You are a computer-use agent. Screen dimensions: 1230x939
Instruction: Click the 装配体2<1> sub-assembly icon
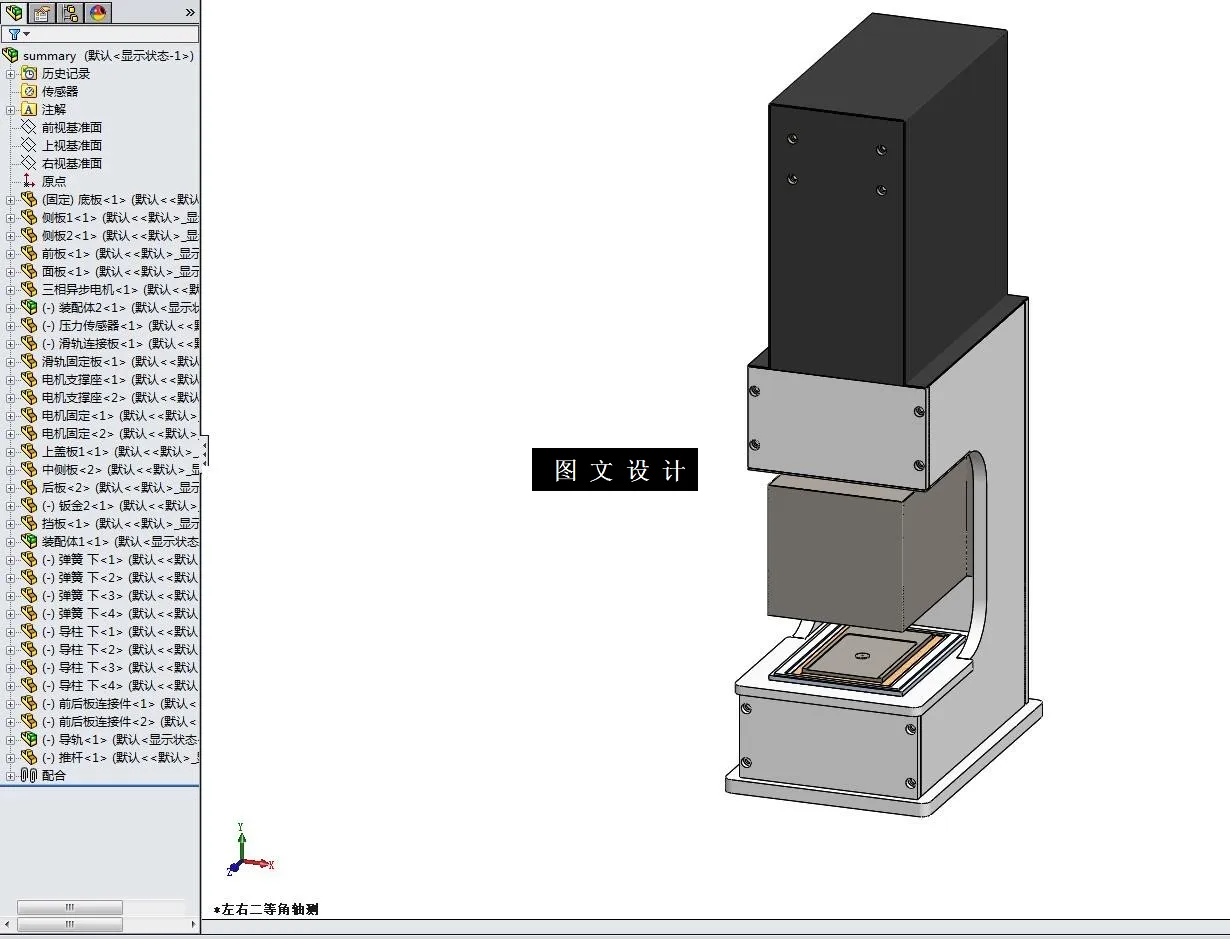pos(29,307)
